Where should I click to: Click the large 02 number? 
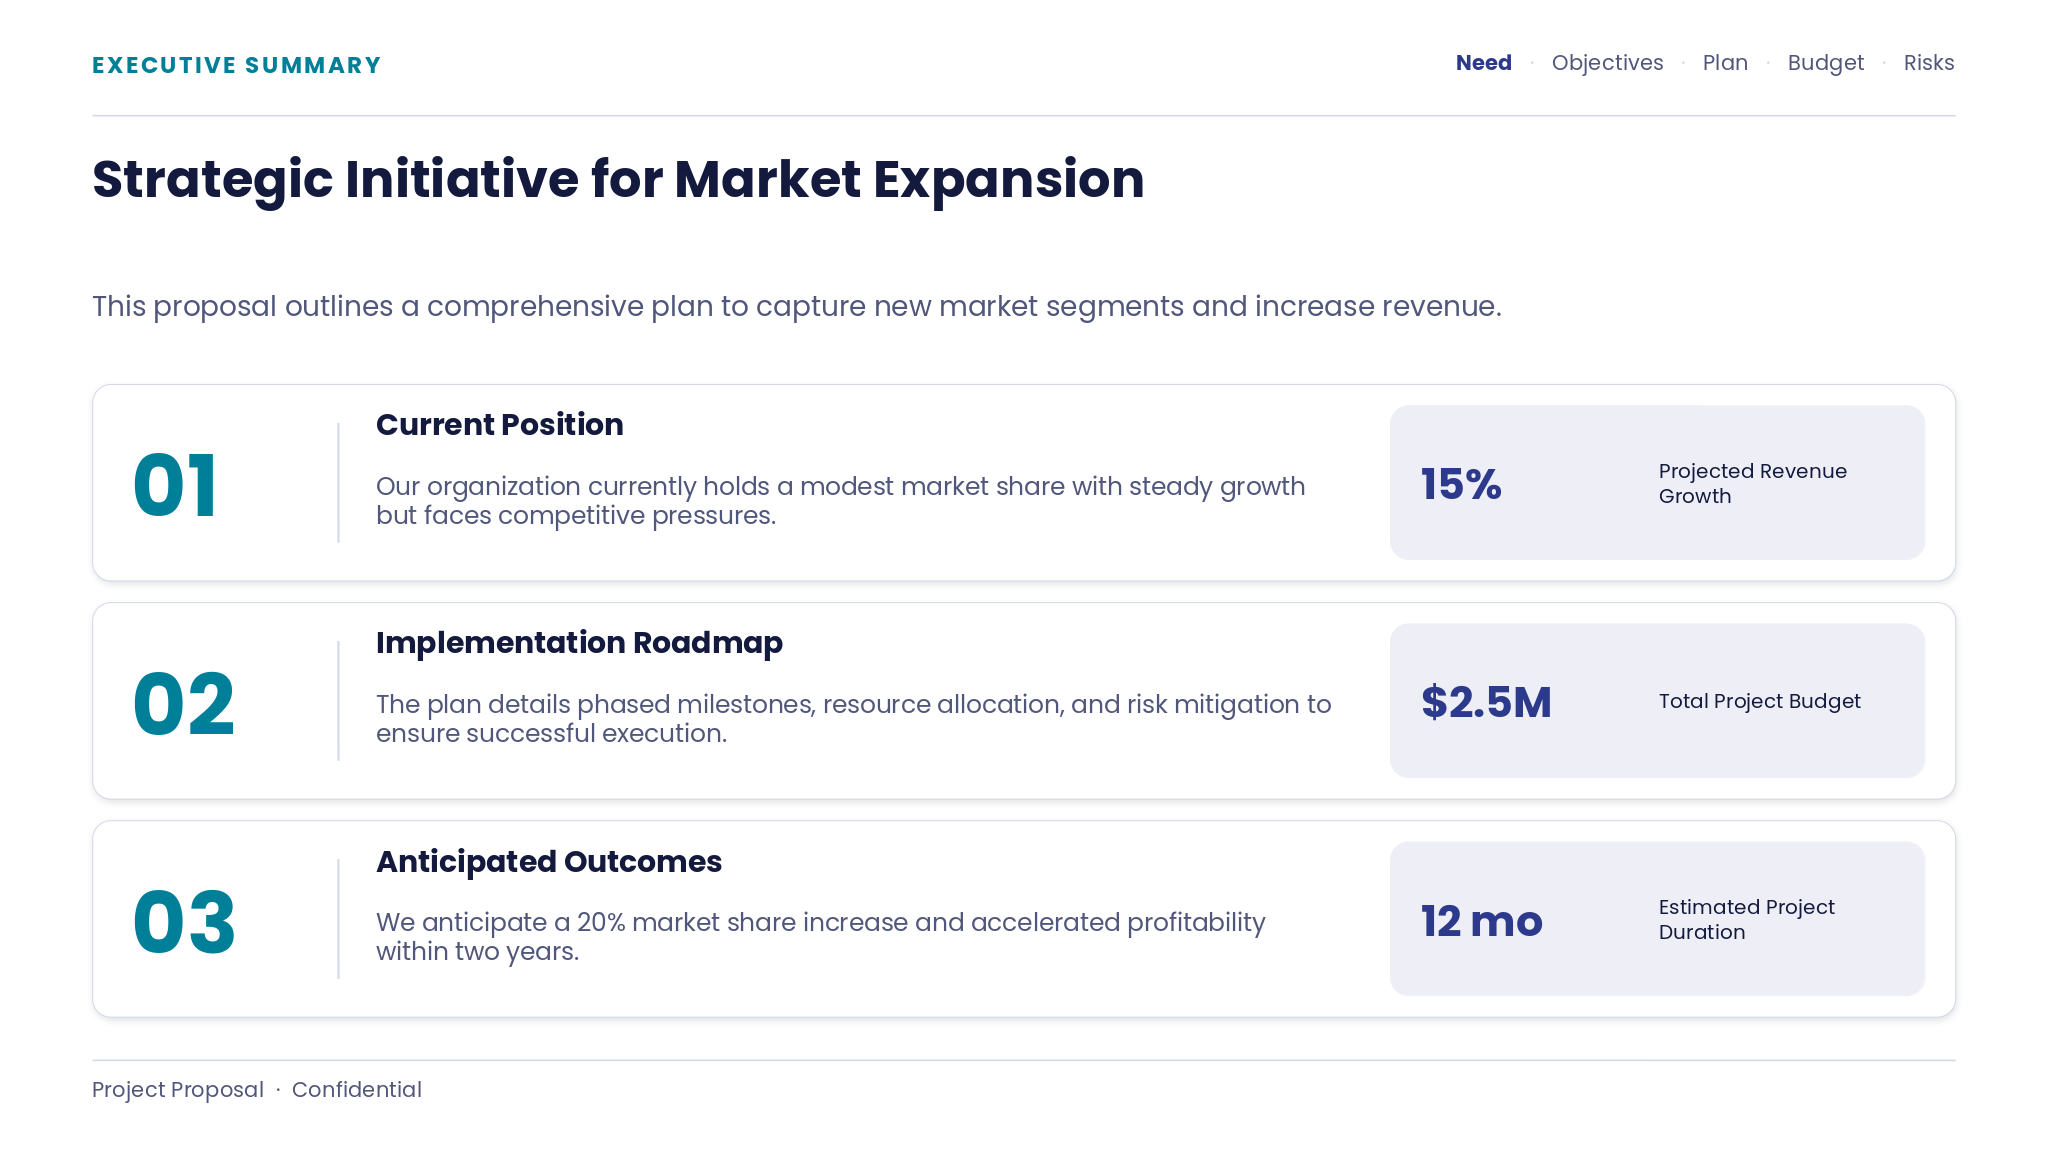coord(184,704)
